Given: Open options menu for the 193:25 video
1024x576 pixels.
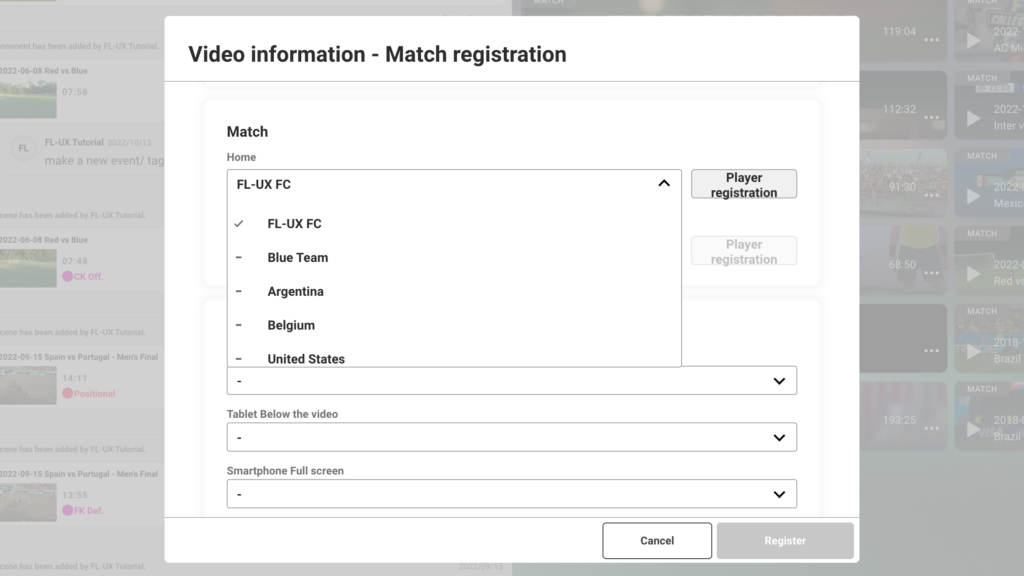Looking at the screenshot, I should coord(931,428).
